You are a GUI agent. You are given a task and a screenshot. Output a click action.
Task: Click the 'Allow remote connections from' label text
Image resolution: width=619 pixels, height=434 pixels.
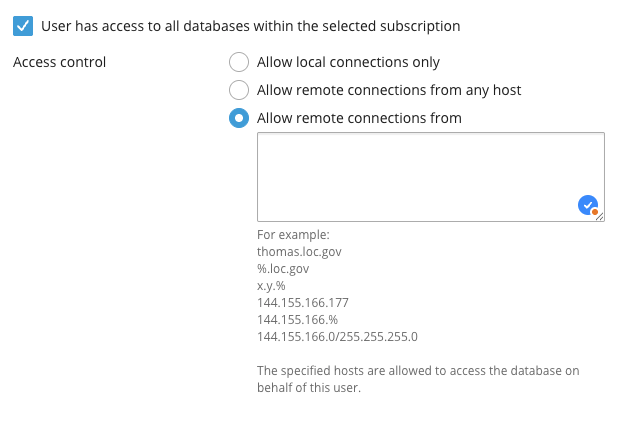[x=359, y=118]
